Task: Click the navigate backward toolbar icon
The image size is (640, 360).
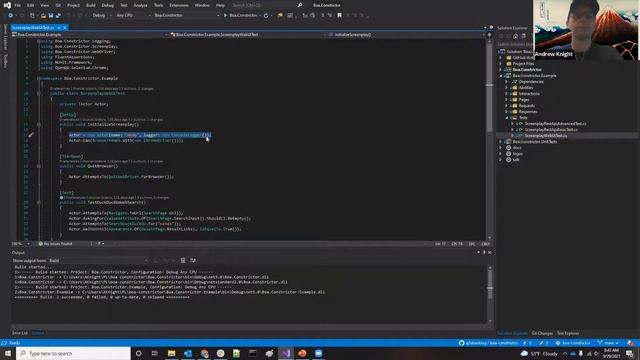Action: click(x=10, y=16)
